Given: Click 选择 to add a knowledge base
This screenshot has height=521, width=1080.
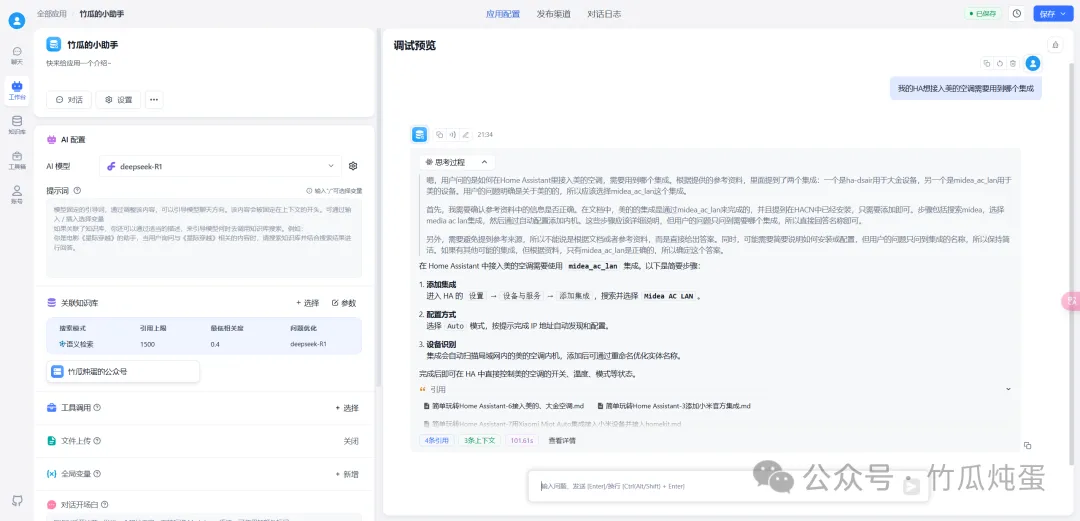Looking at the screenshot, I should (308, 303).
